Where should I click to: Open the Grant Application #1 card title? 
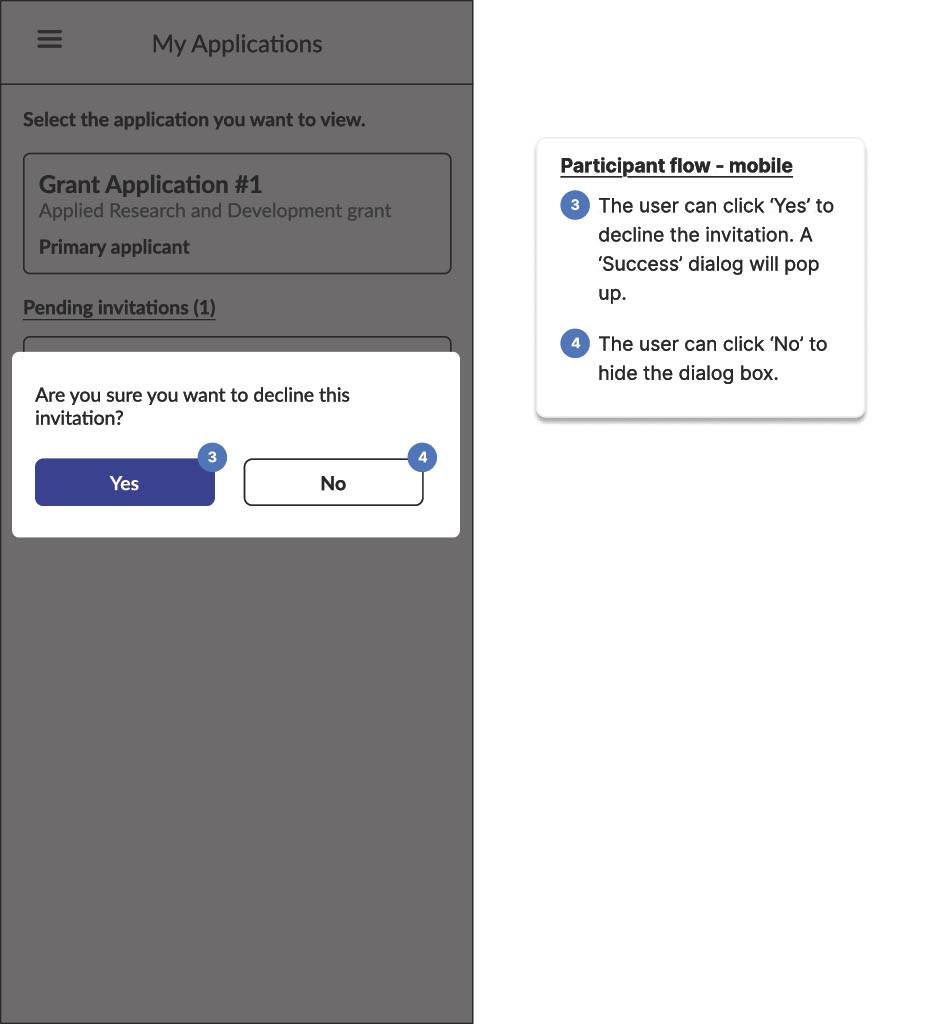(150, 185)
